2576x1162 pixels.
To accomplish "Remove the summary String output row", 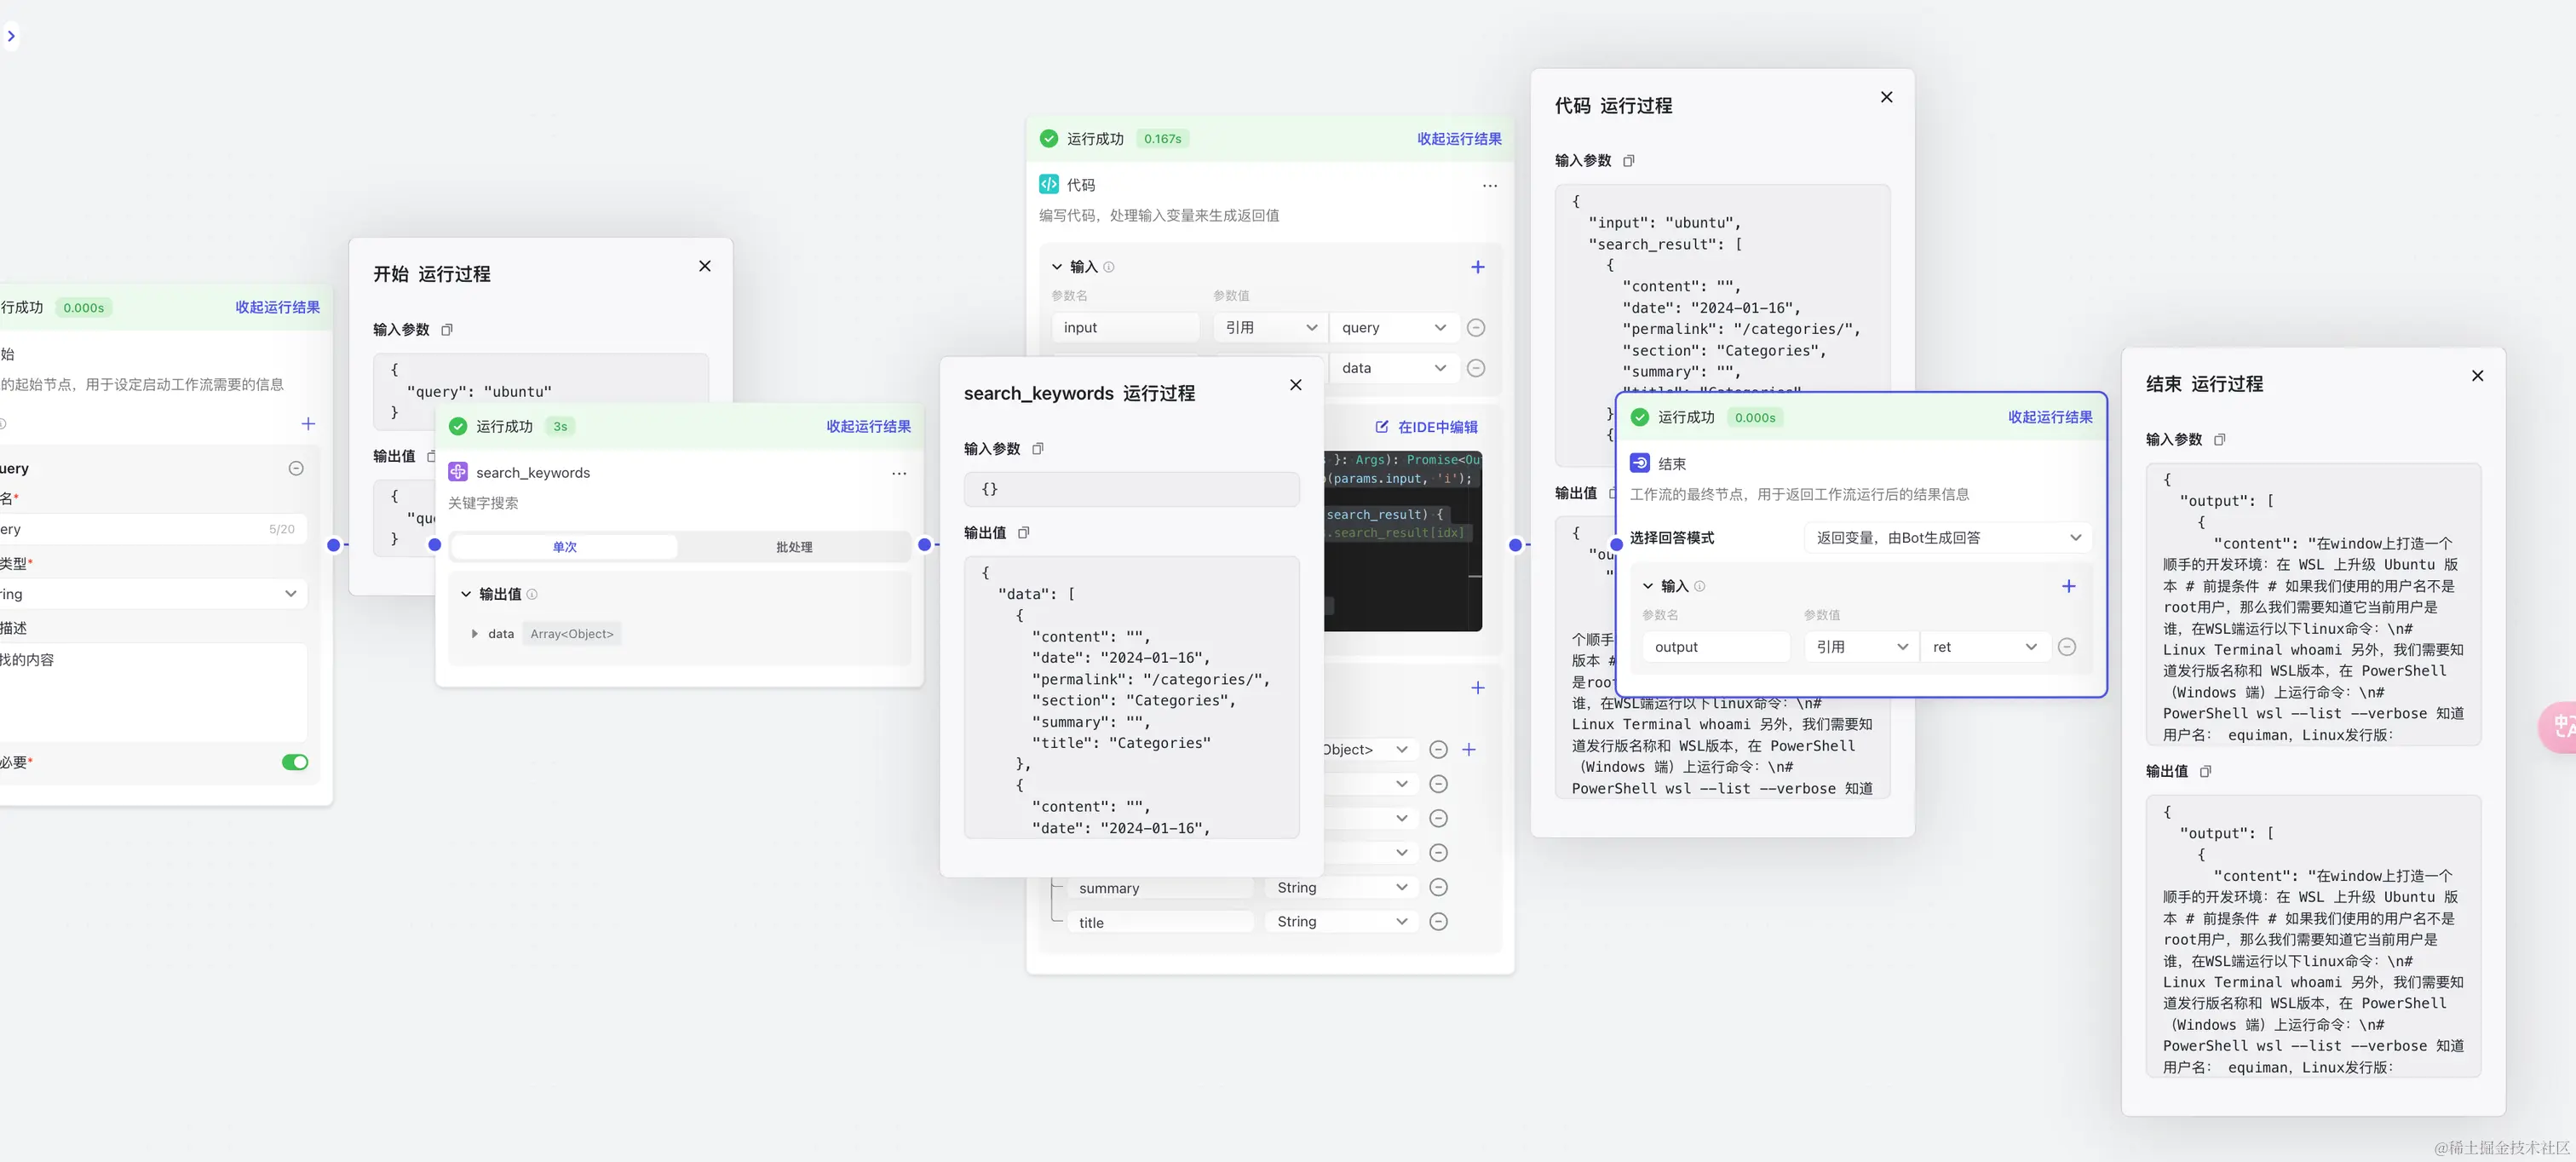I will 1438,887.
